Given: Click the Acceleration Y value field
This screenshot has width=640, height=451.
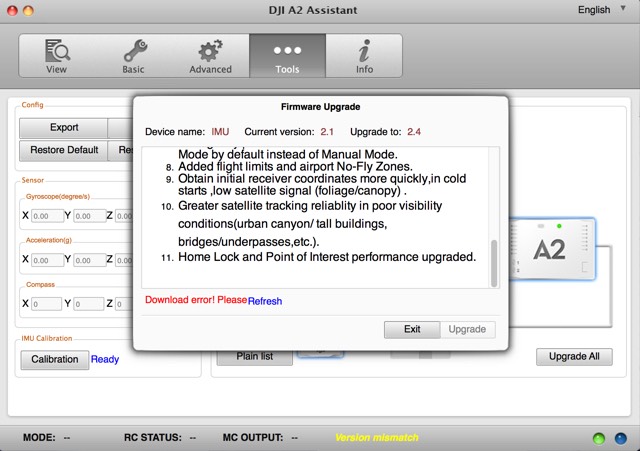Looking at the screenshot, I should pyautogui.click(x=89, y=260).
